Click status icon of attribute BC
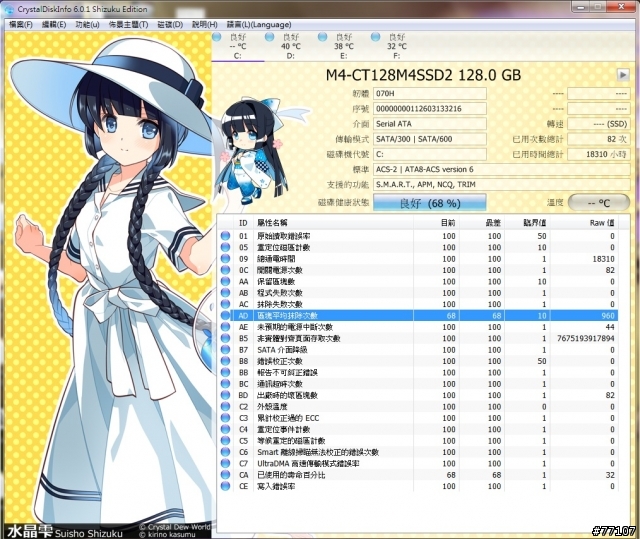The height and width of the screenshot is (539, 640). 225,384
